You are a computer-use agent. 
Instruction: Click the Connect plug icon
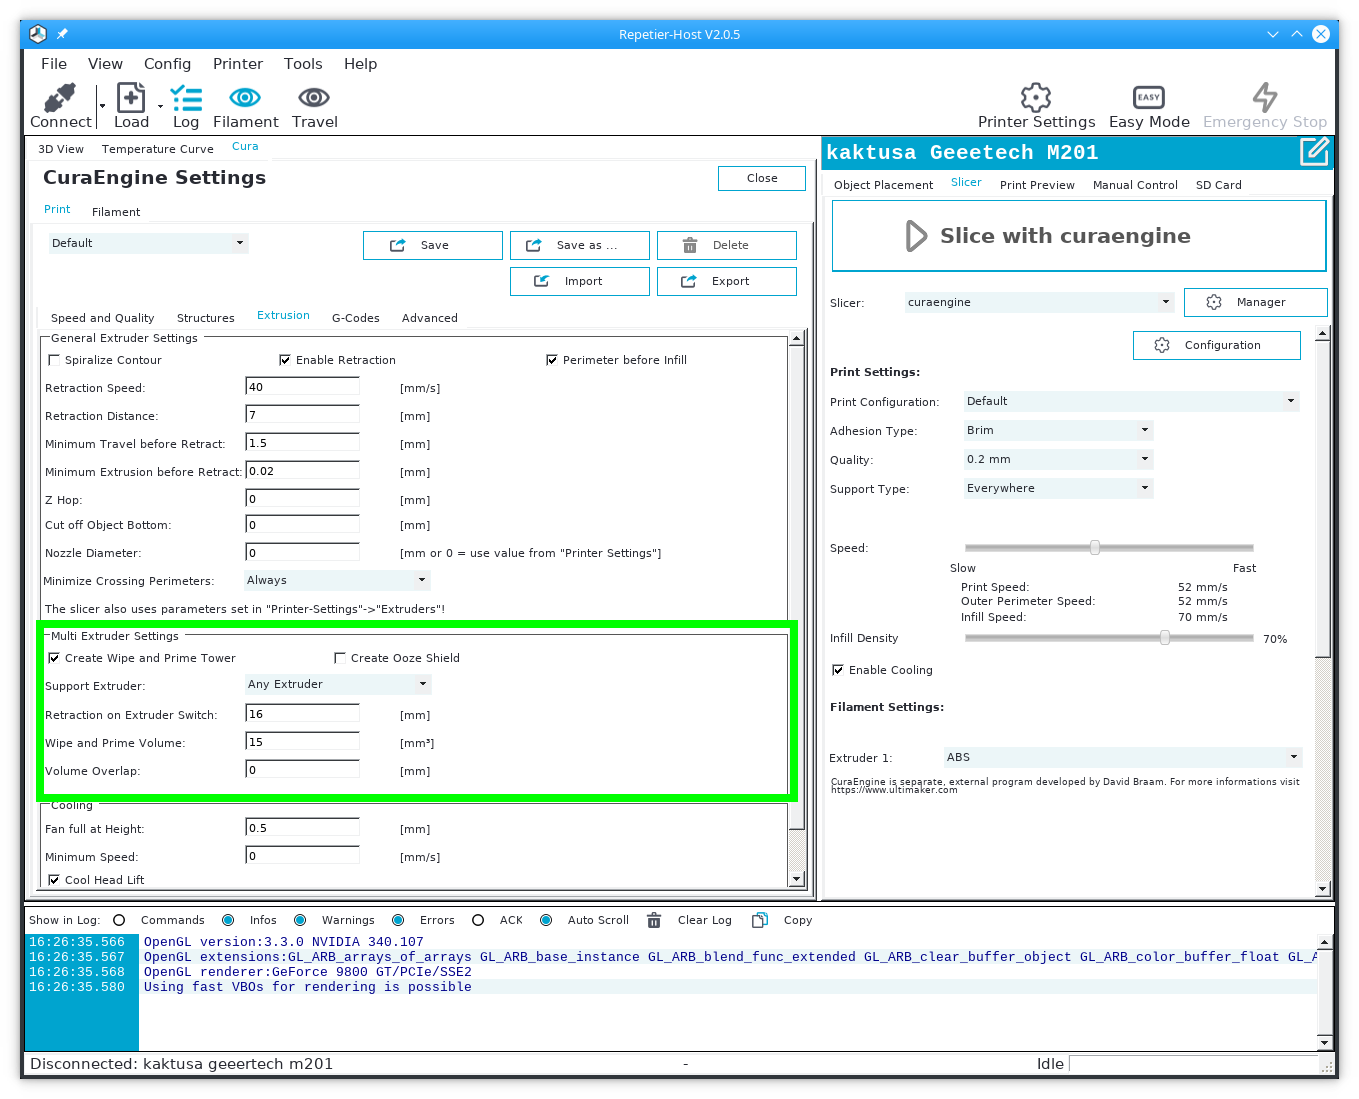[x=60, y=98]
